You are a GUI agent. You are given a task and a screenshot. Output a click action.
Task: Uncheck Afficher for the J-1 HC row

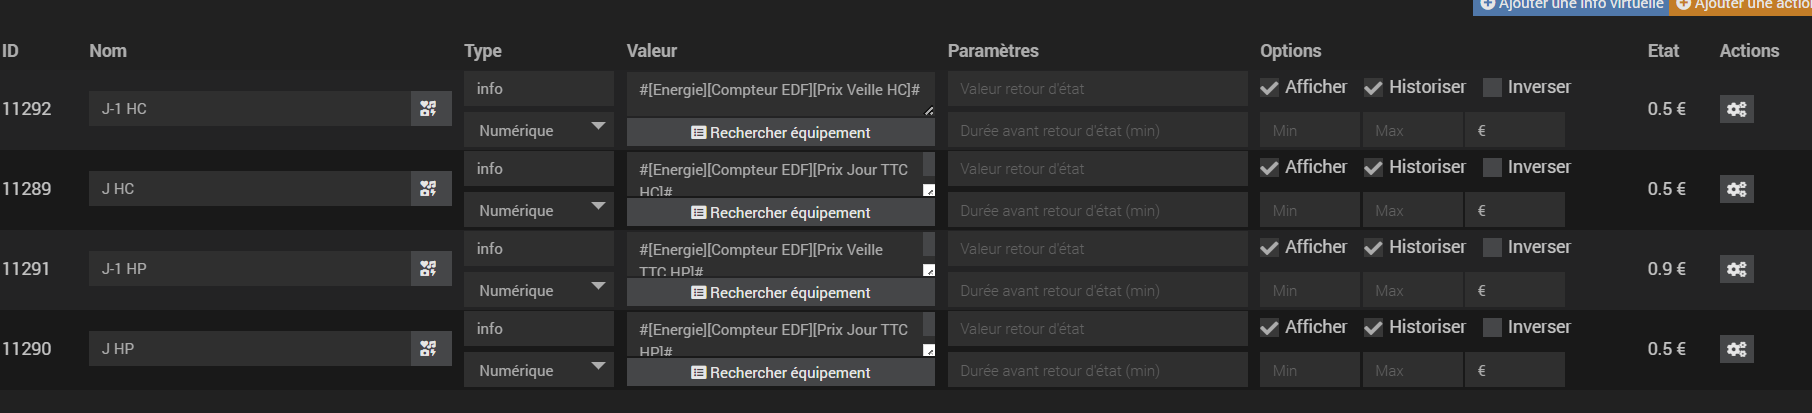pos(1270,88)
